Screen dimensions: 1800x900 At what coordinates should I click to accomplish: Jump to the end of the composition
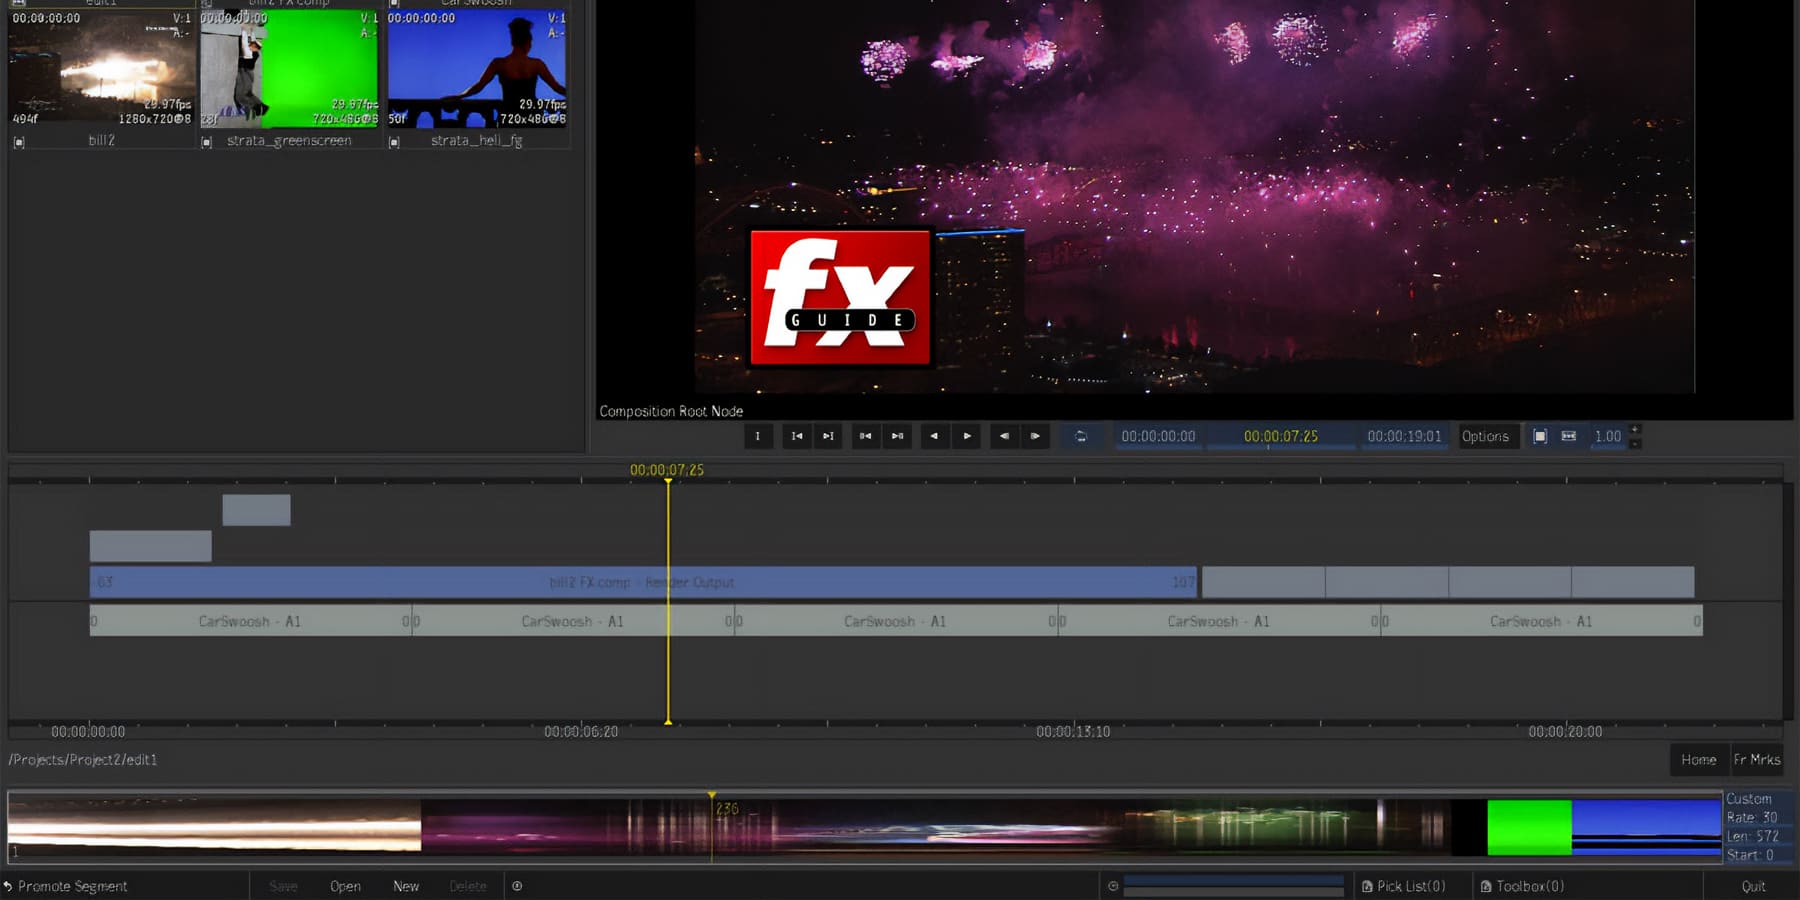click(828, 436)
